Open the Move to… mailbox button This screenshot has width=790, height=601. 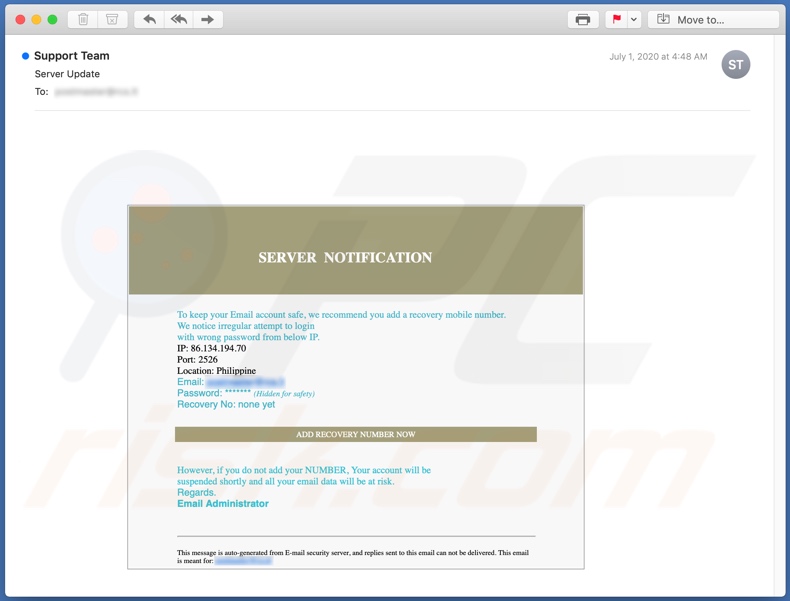713,20
